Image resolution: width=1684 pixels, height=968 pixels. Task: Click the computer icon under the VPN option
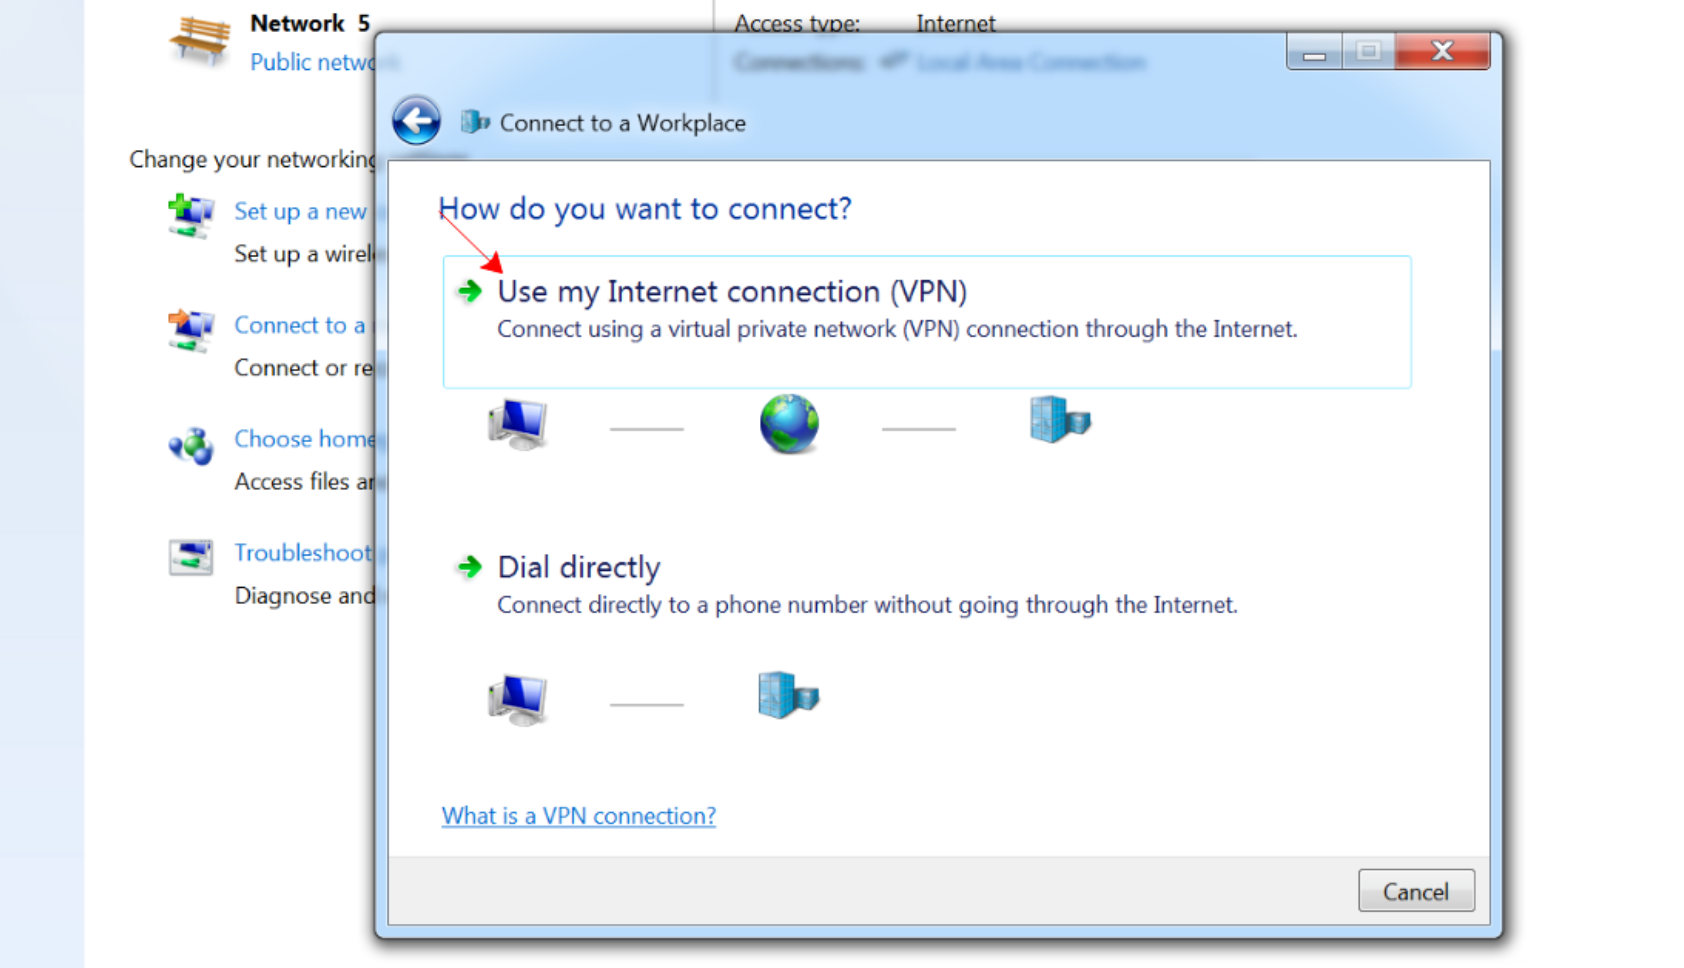coord(518,424)
